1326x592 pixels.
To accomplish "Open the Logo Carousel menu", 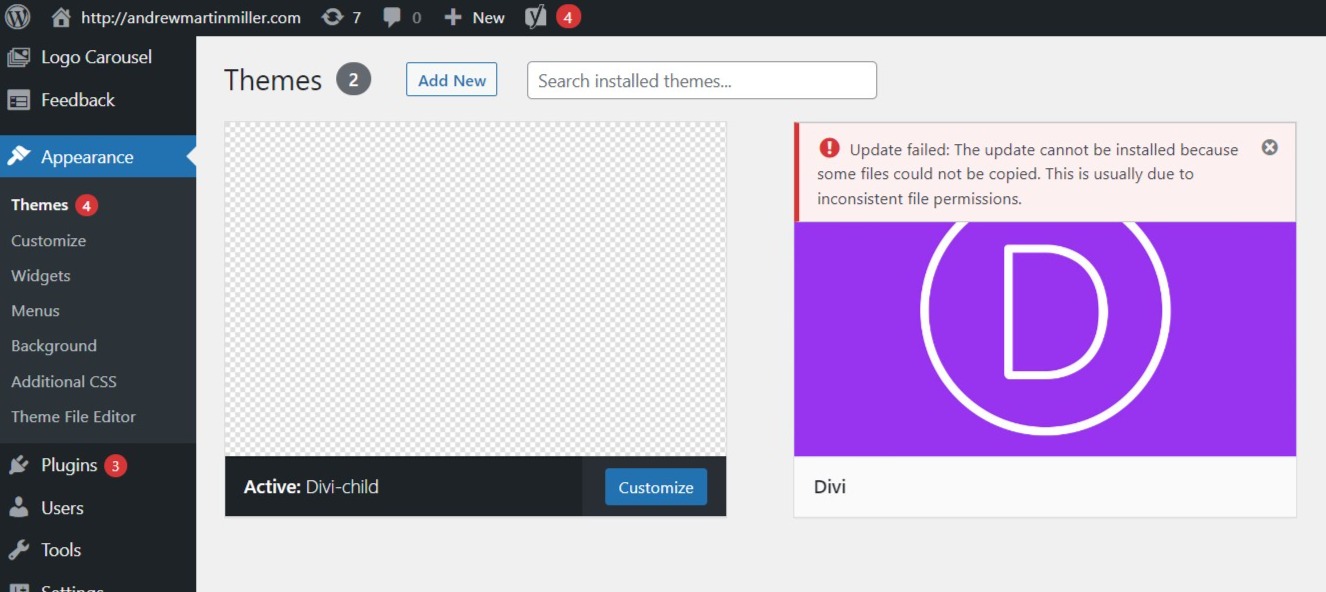I will 96,57.
